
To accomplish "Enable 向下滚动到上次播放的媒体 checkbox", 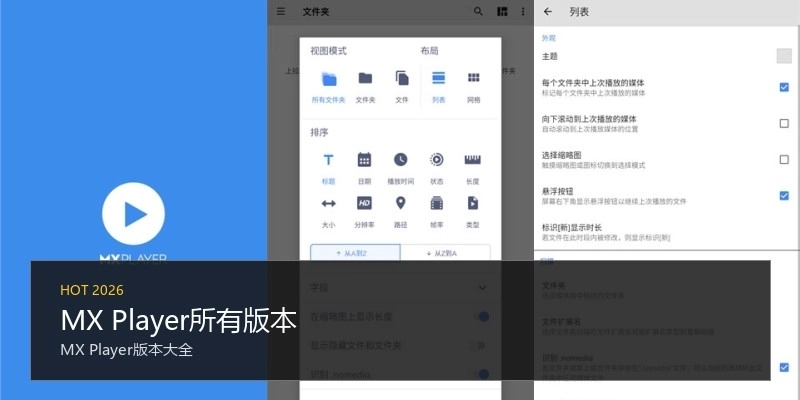I will point(784,123).
